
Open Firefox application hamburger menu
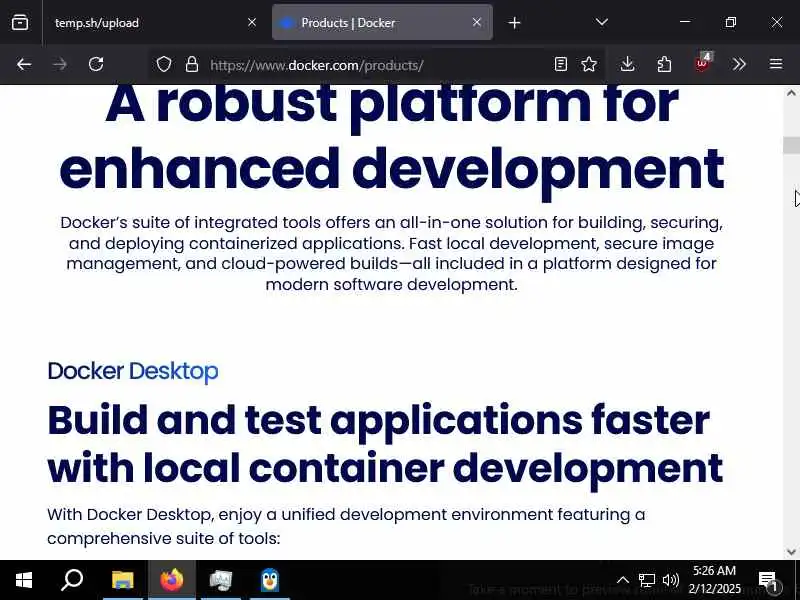point(776,64)
